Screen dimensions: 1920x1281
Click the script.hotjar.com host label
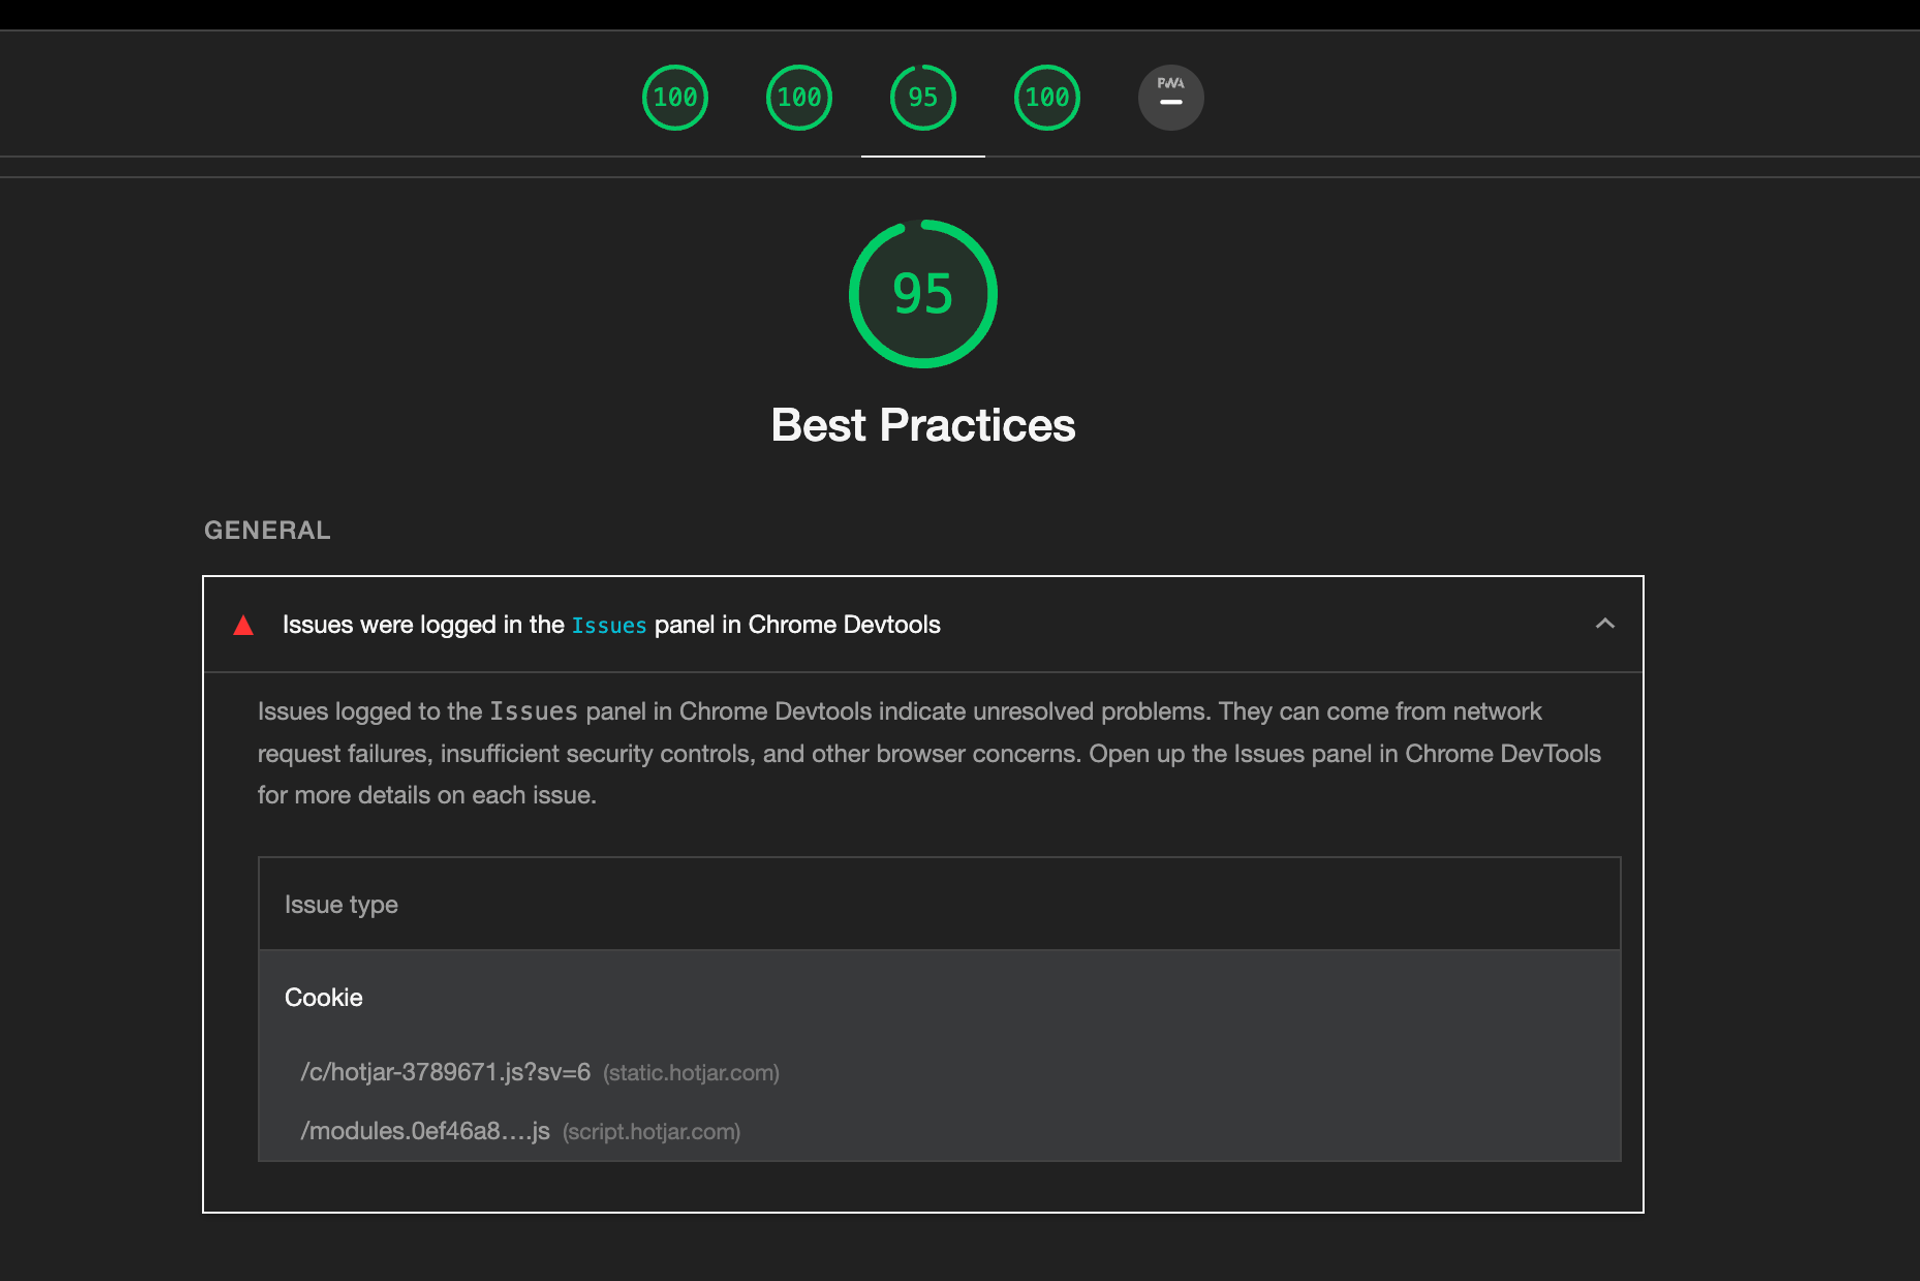(x=651, y=1132)
